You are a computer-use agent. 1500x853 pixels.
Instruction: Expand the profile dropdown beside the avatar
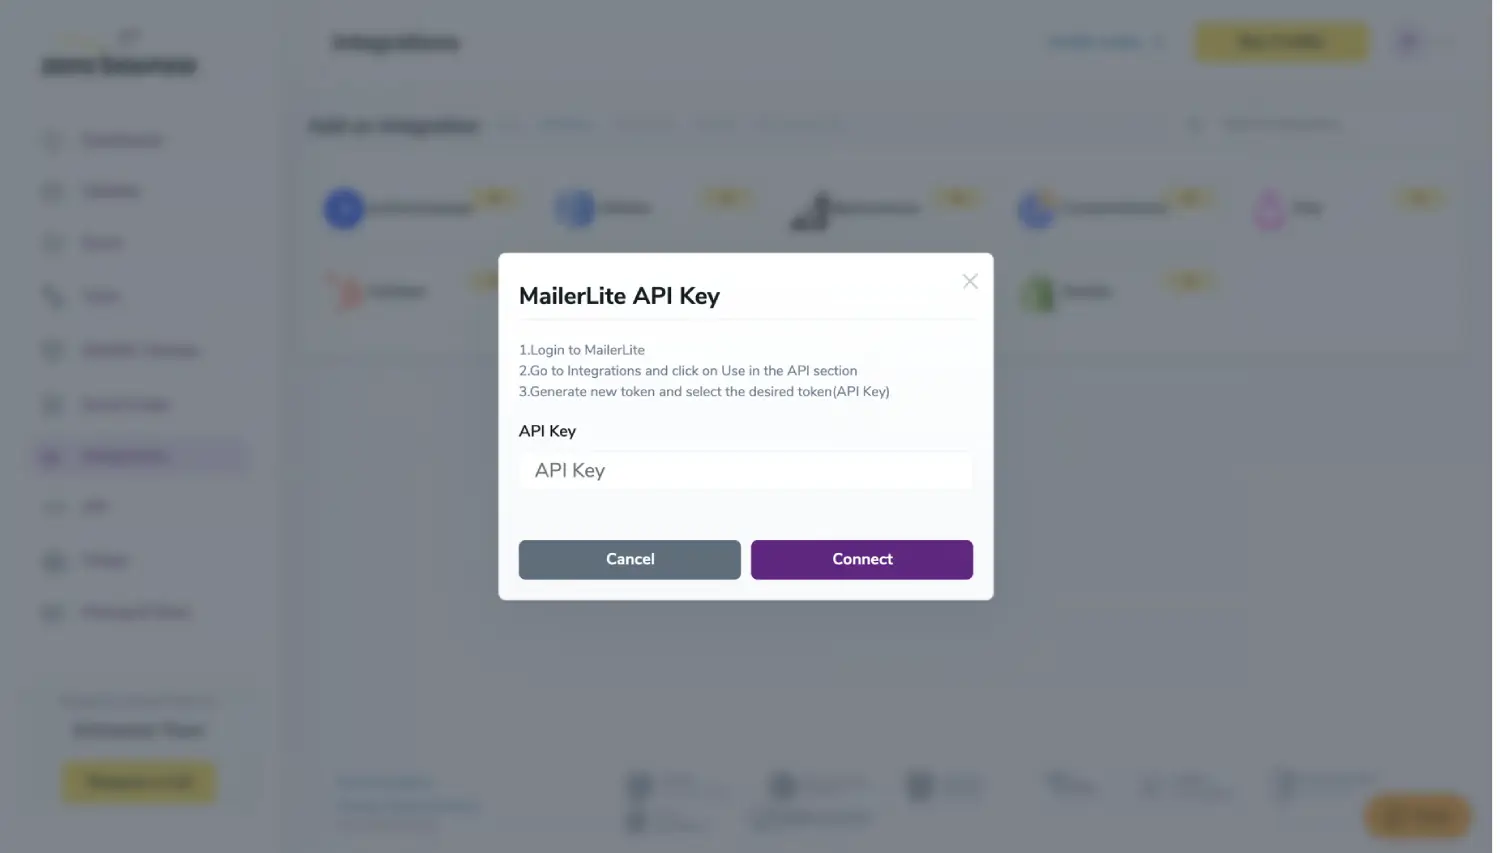1434,41
